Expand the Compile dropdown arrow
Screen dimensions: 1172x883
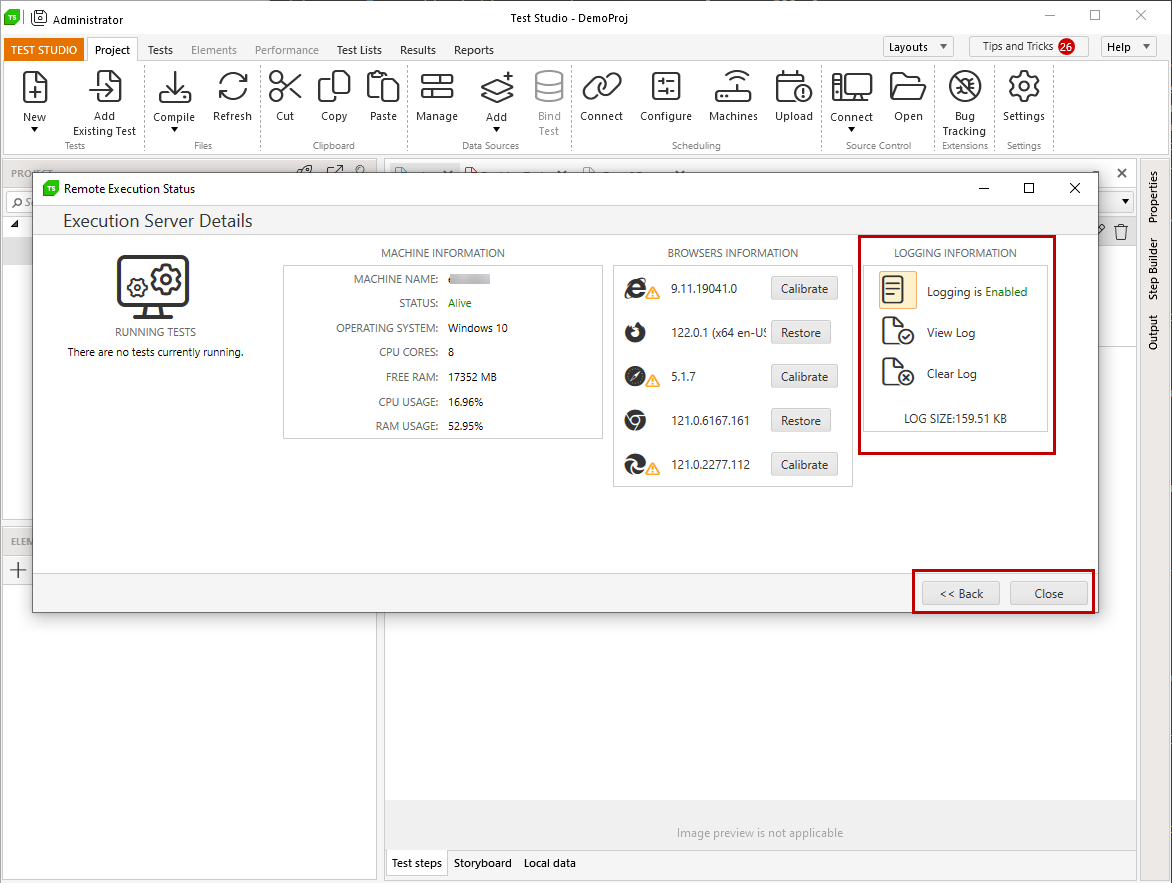[174, 130]
